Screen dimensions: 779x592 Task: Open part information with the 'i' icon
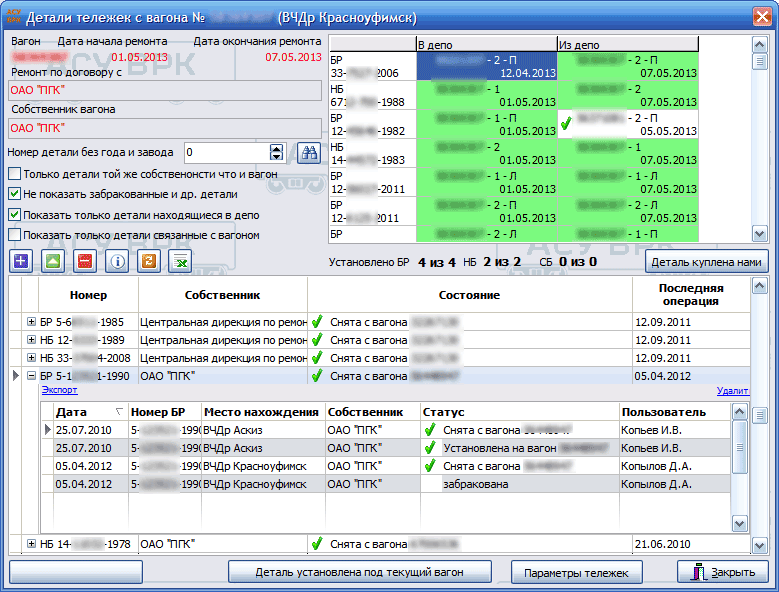[117, 261]
